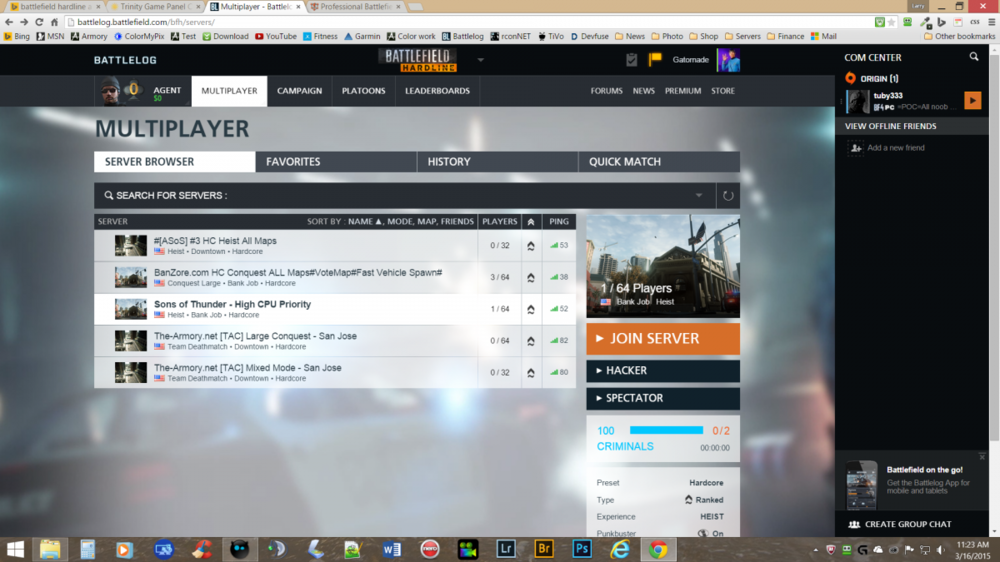Viewport: 1000px width, 562px height.
Task: Click the Galomade profile avatar
Action: (728, 60)
